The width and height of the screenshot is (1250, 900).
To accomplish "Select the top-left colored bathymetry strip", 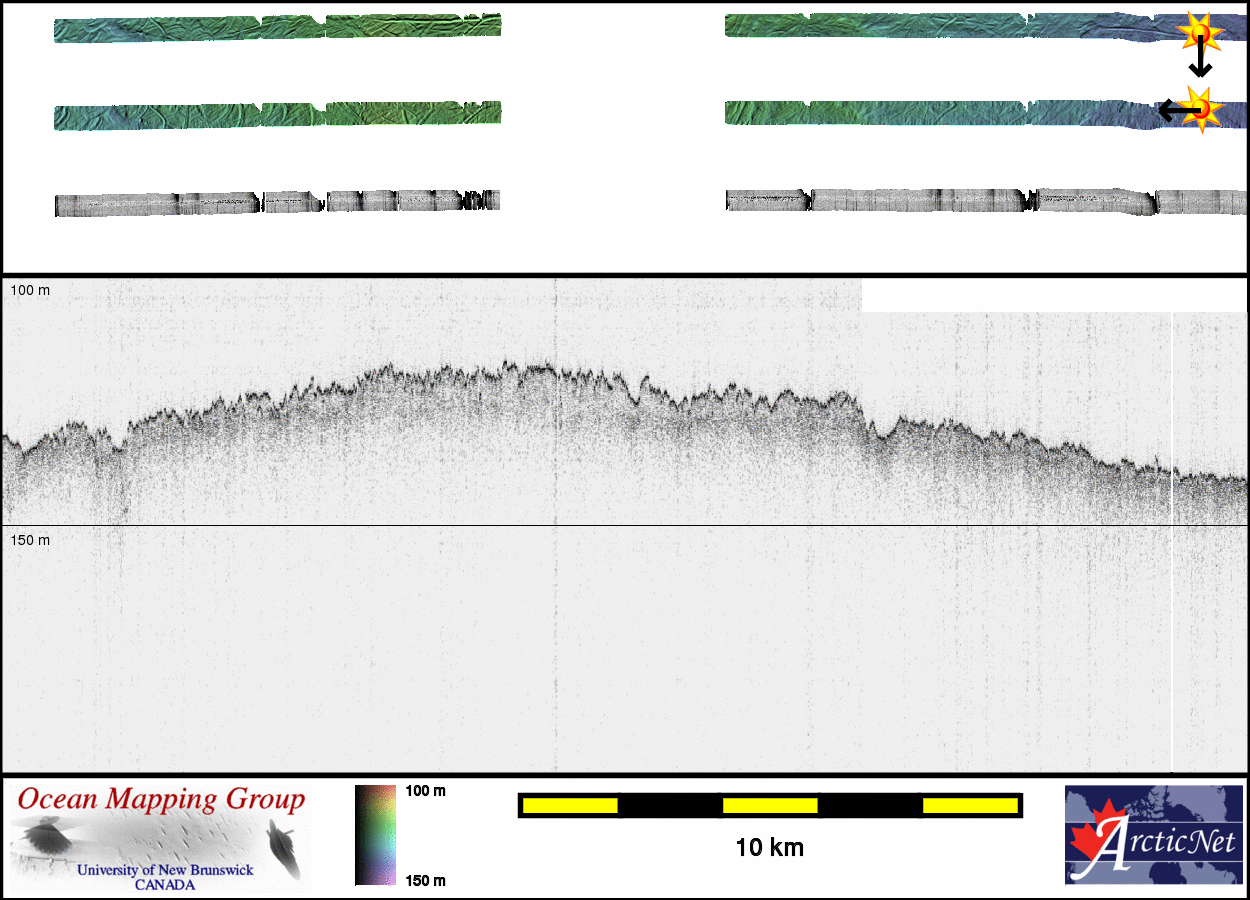I will pos(277,28).
